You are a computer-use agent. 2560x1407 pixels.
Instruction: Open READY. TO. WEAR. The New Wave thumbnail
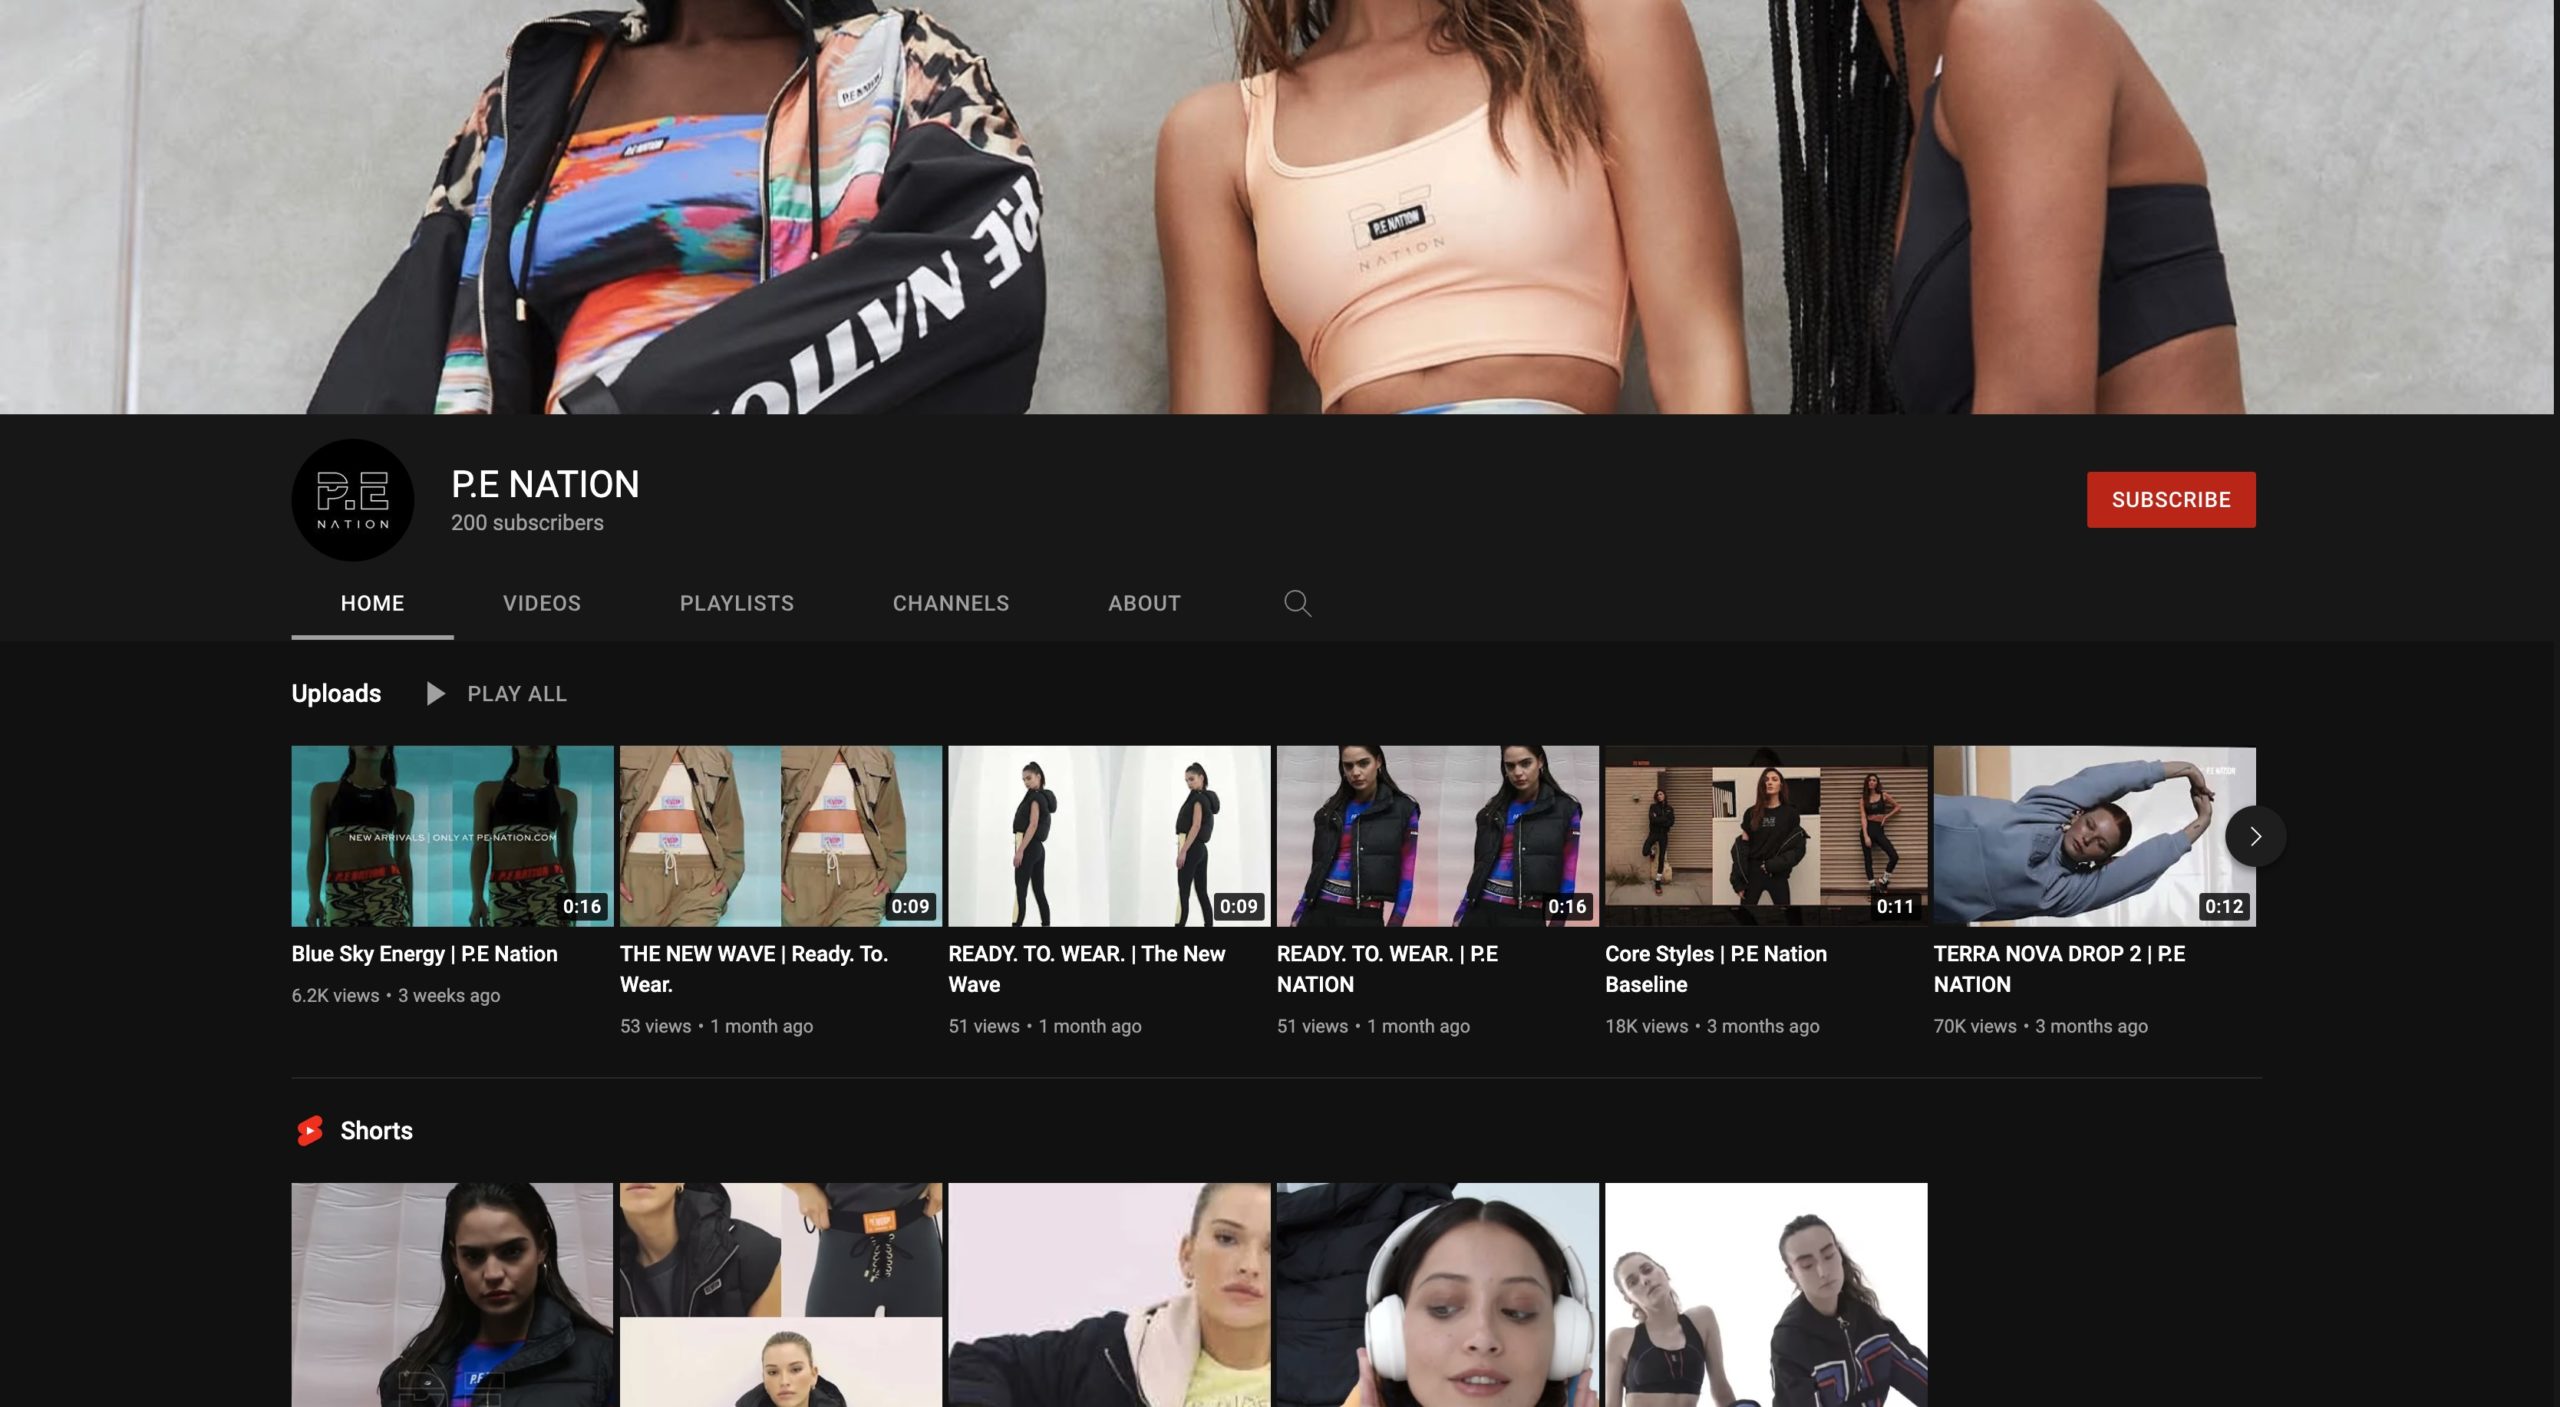click(1109, 835)
